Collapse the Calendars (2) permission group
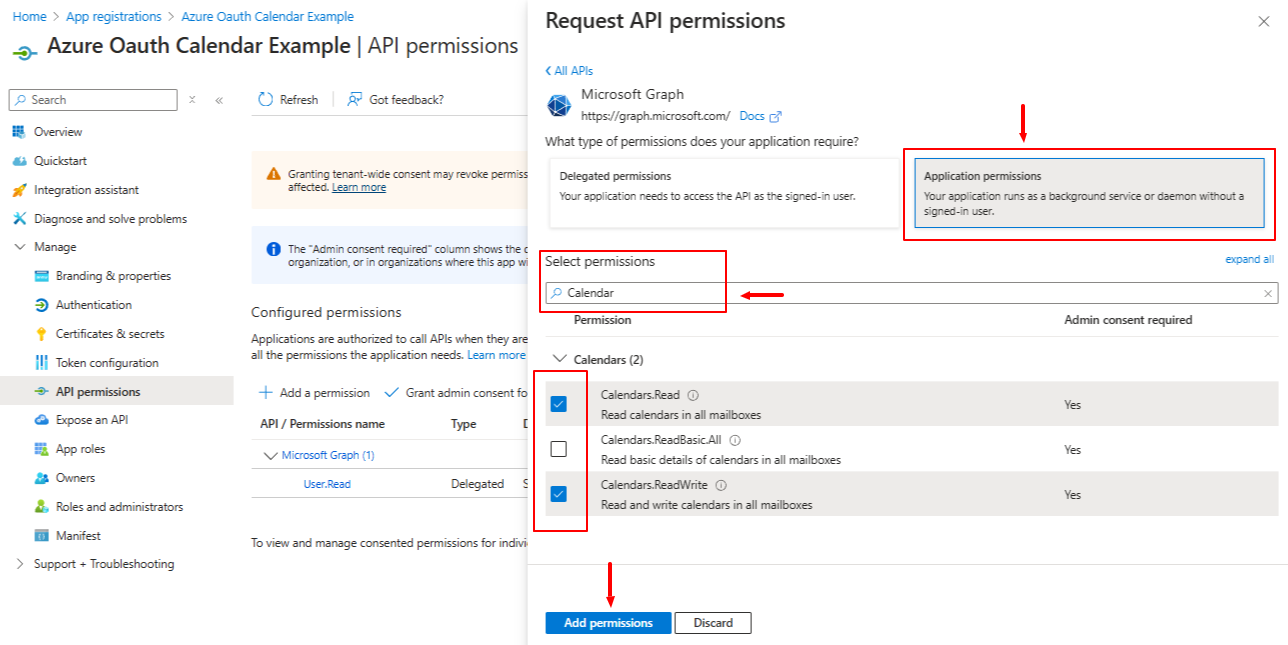 pyautogui.click(x=558, y=359)
